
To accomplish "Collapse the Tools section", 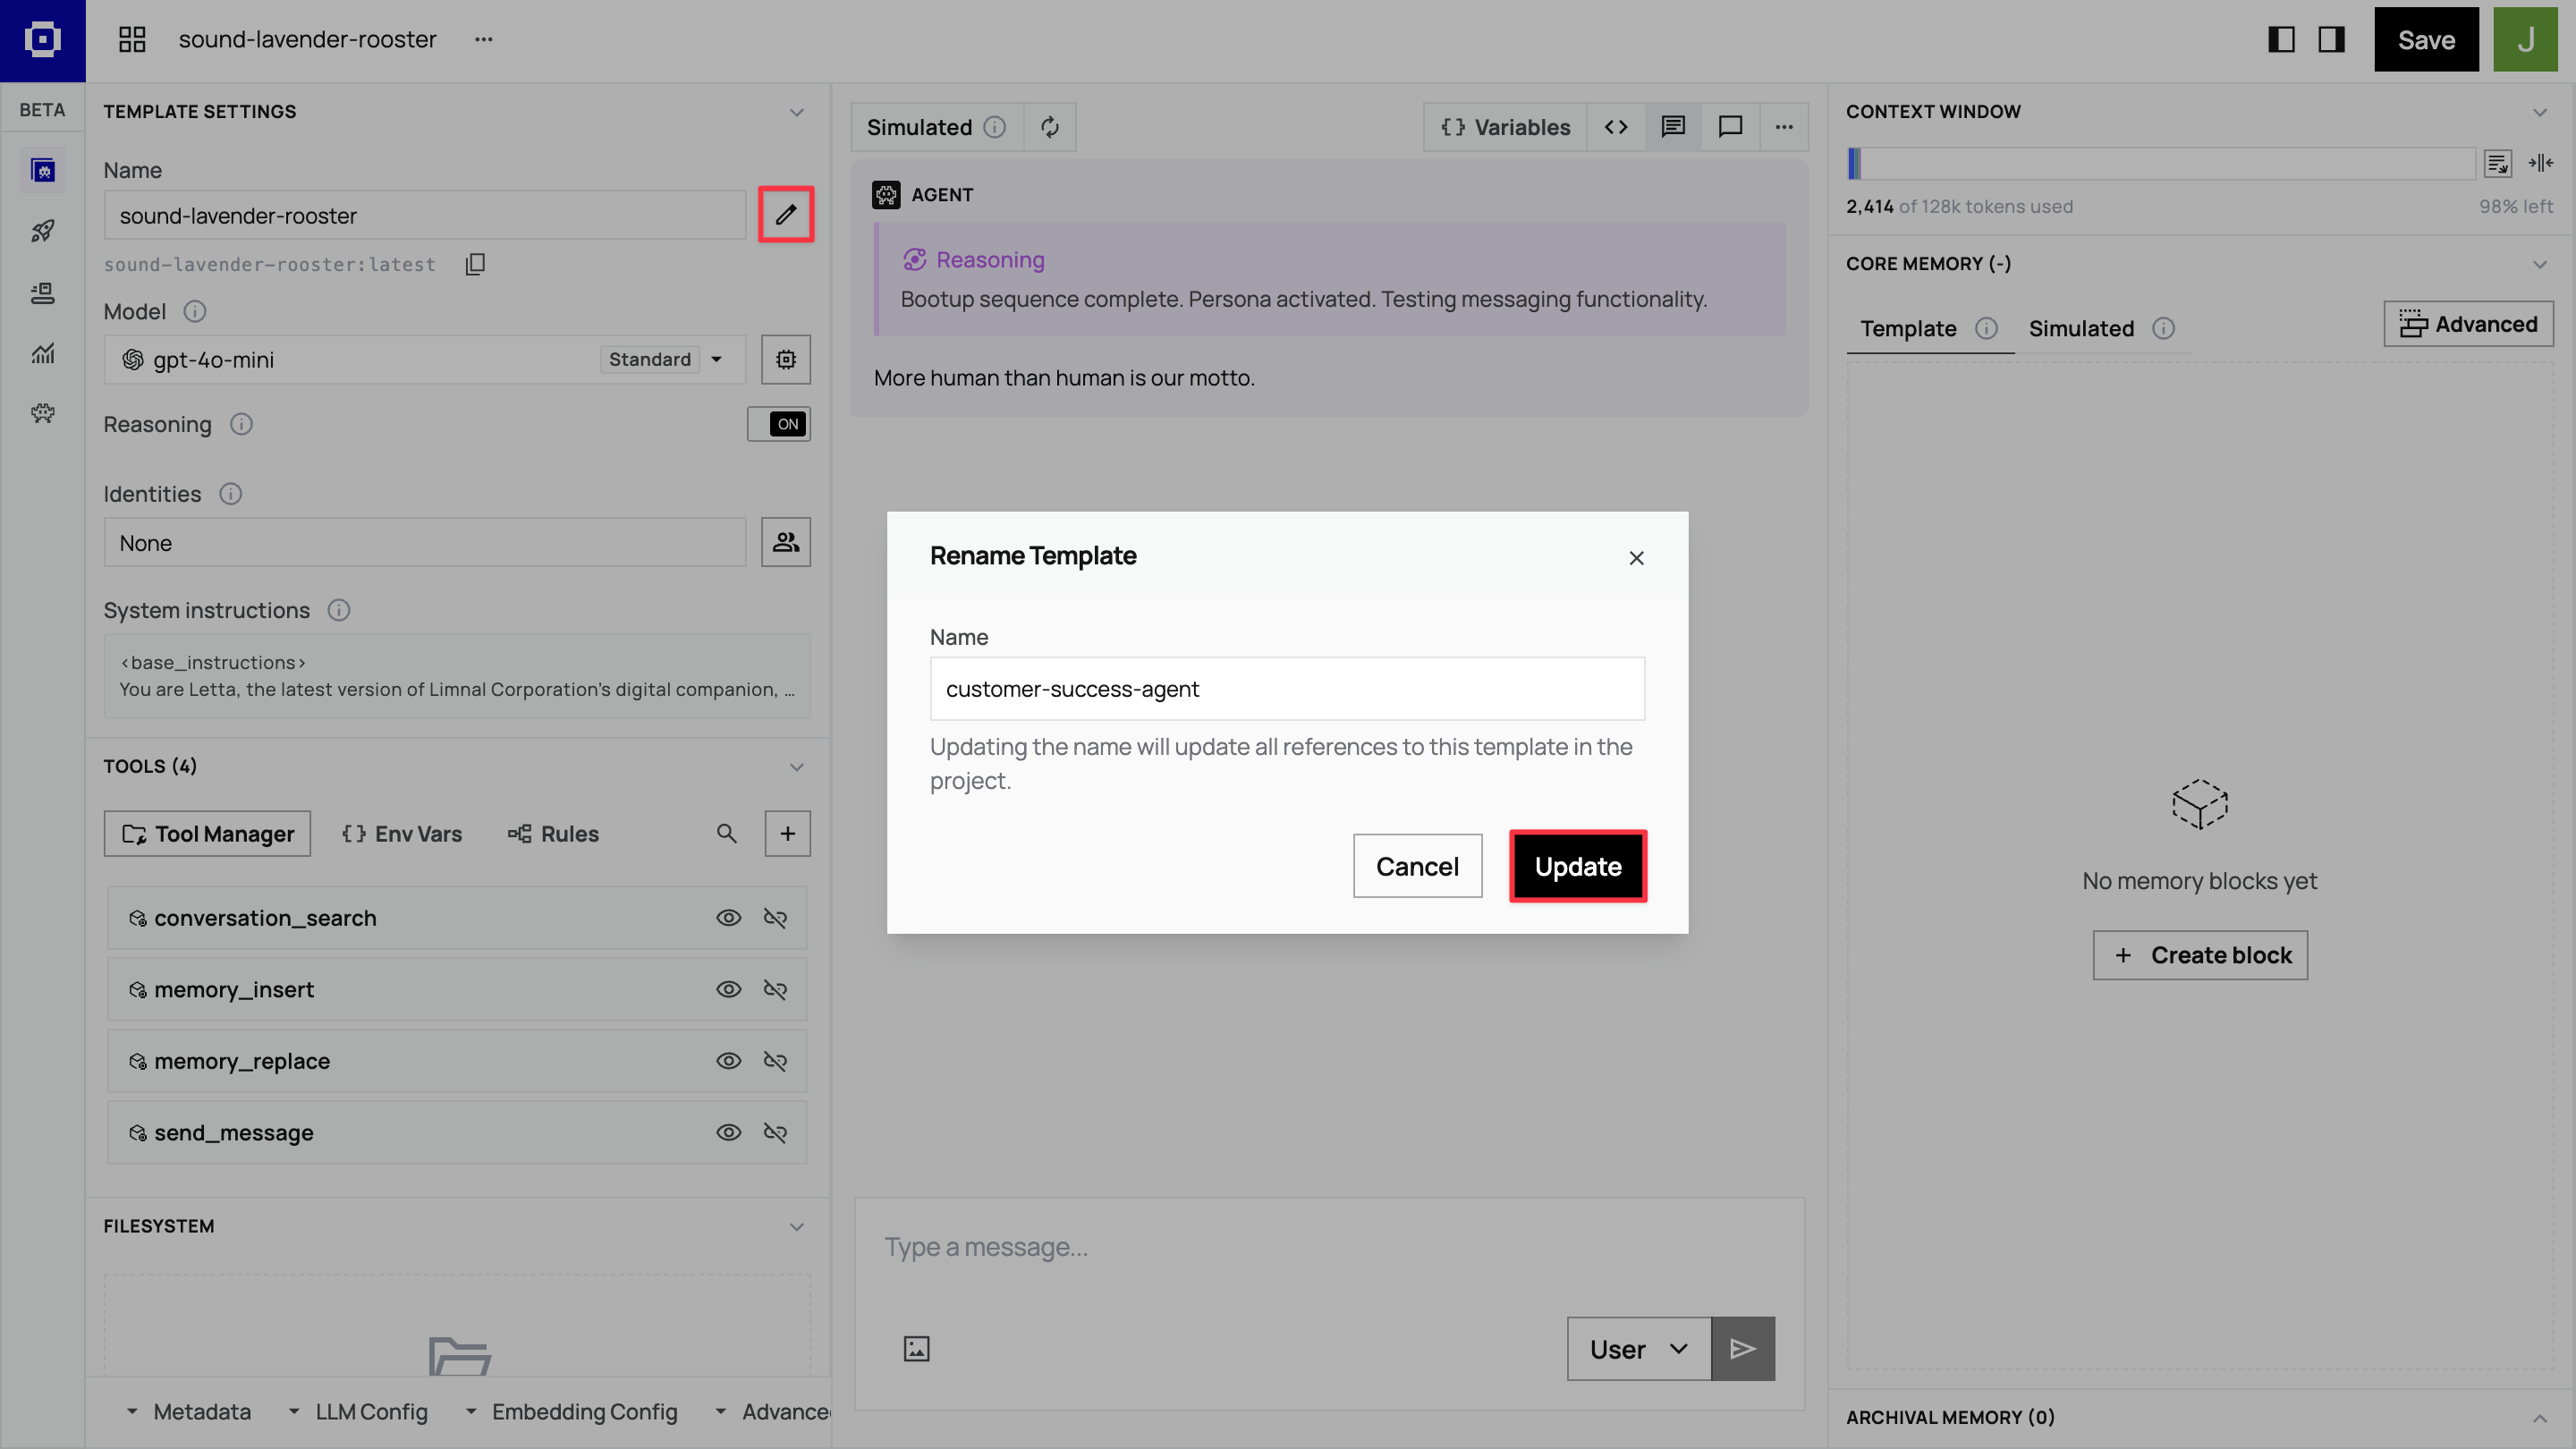I will pos(797,767).
